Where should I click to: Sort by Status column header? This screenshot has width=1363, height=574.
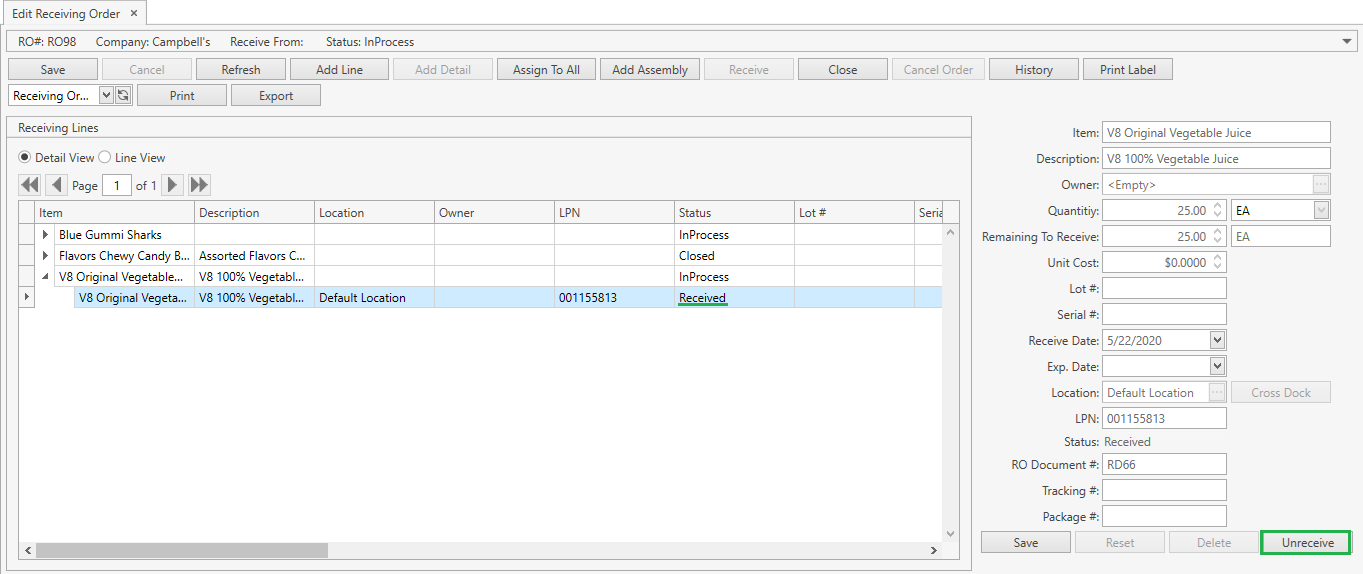coord(734,213)
